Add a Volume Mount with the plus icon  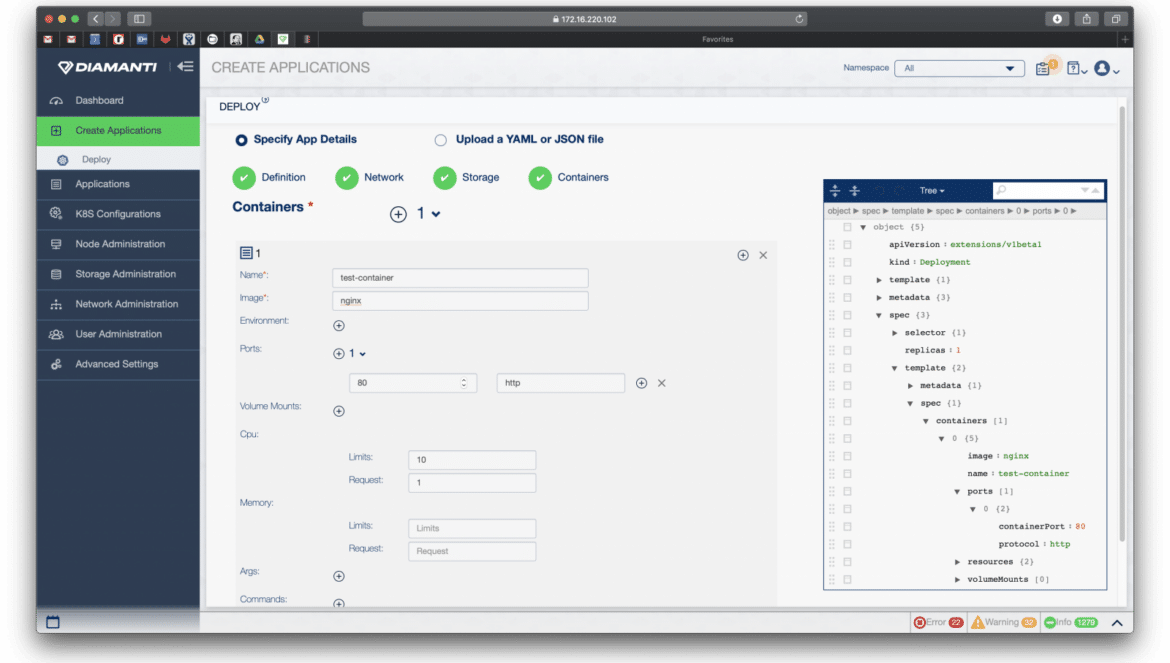pyautogui.click(x=339, y=411)
